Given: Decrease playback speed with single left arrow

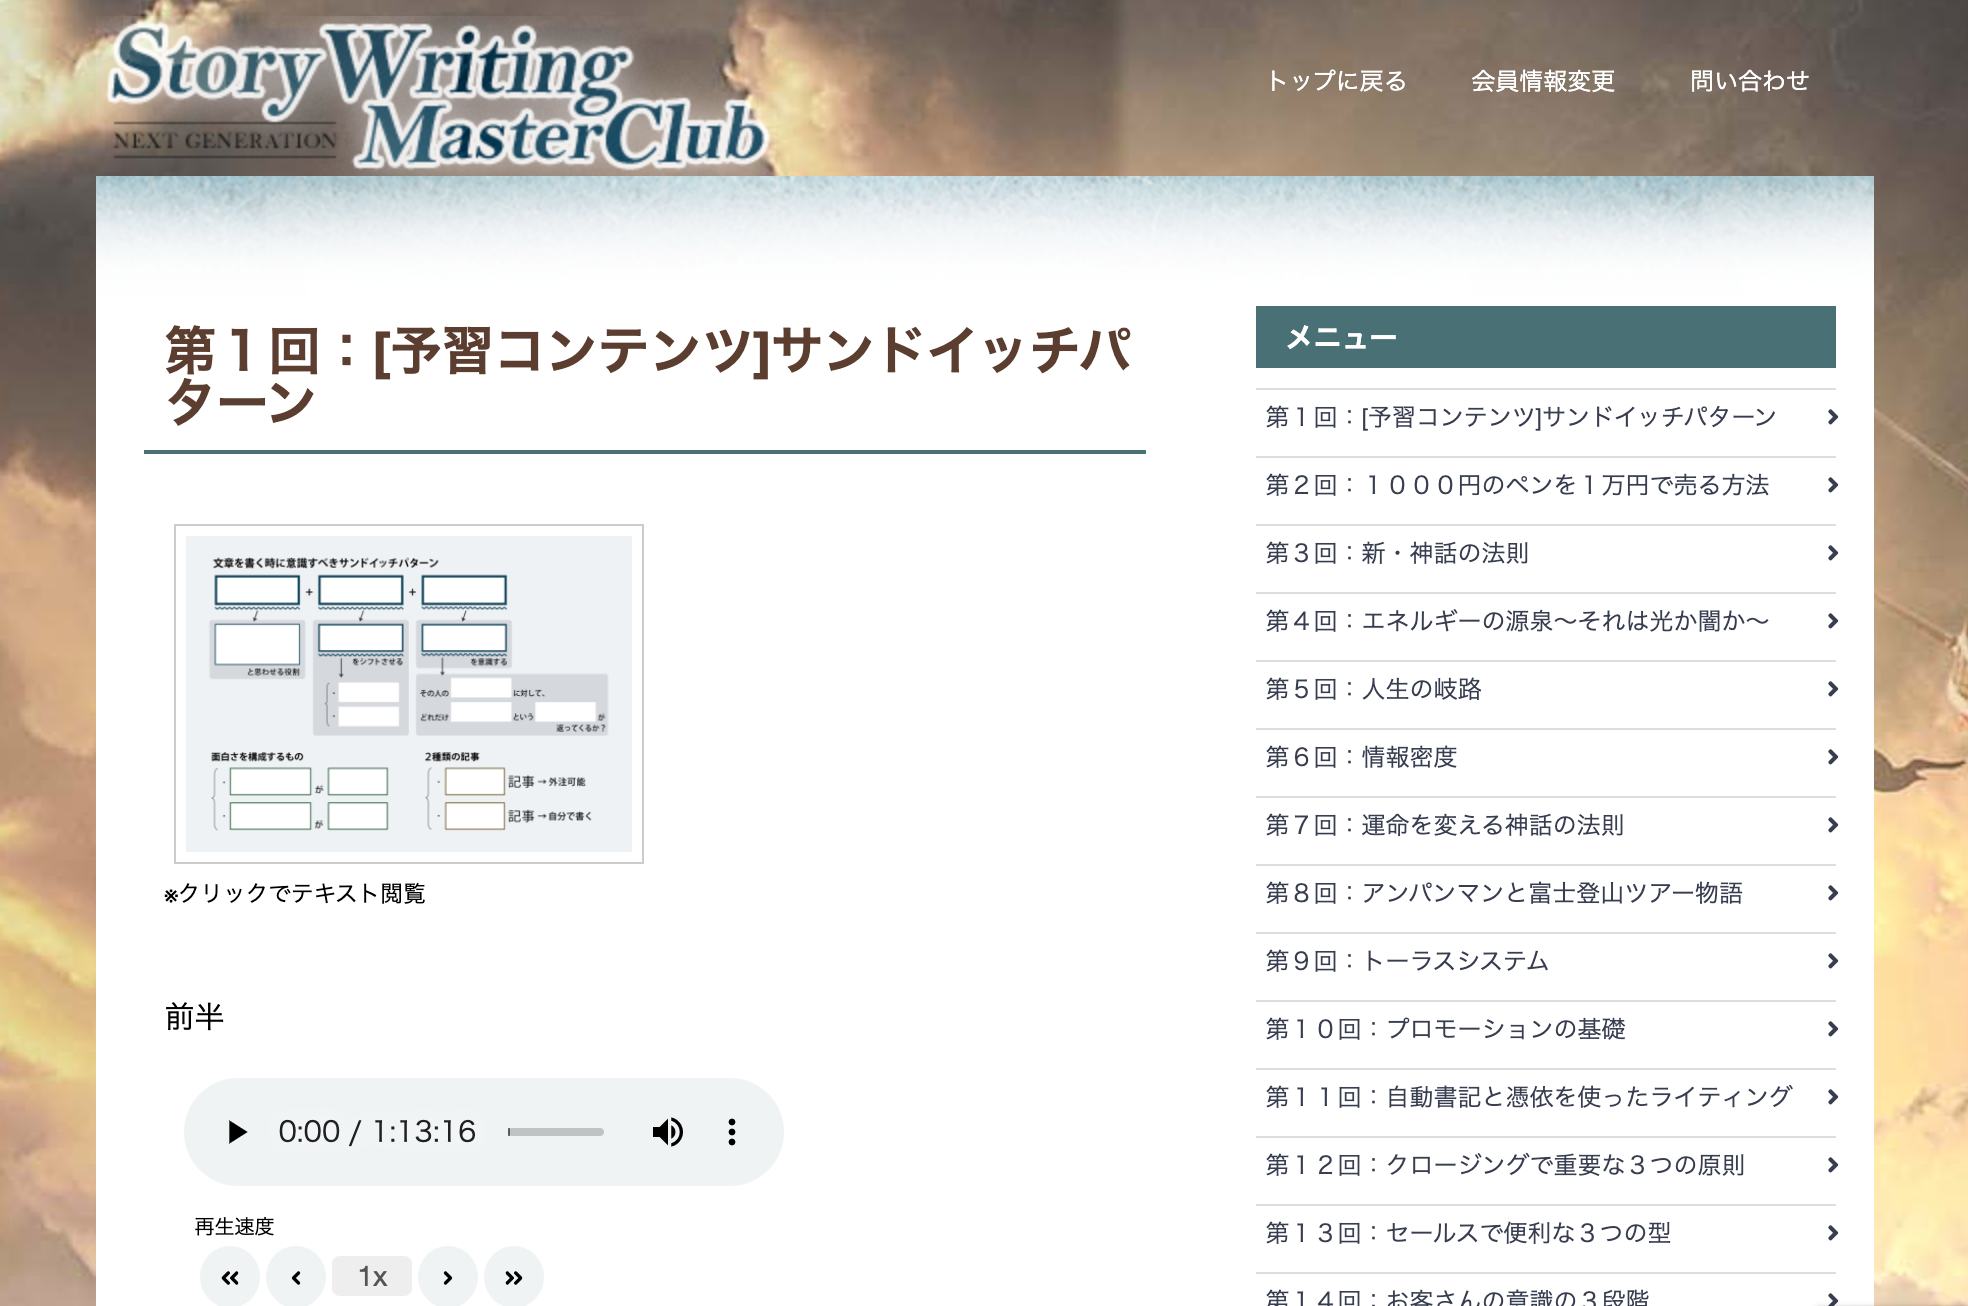Looking at the screenshot, I should click(x=296, y=1277).
